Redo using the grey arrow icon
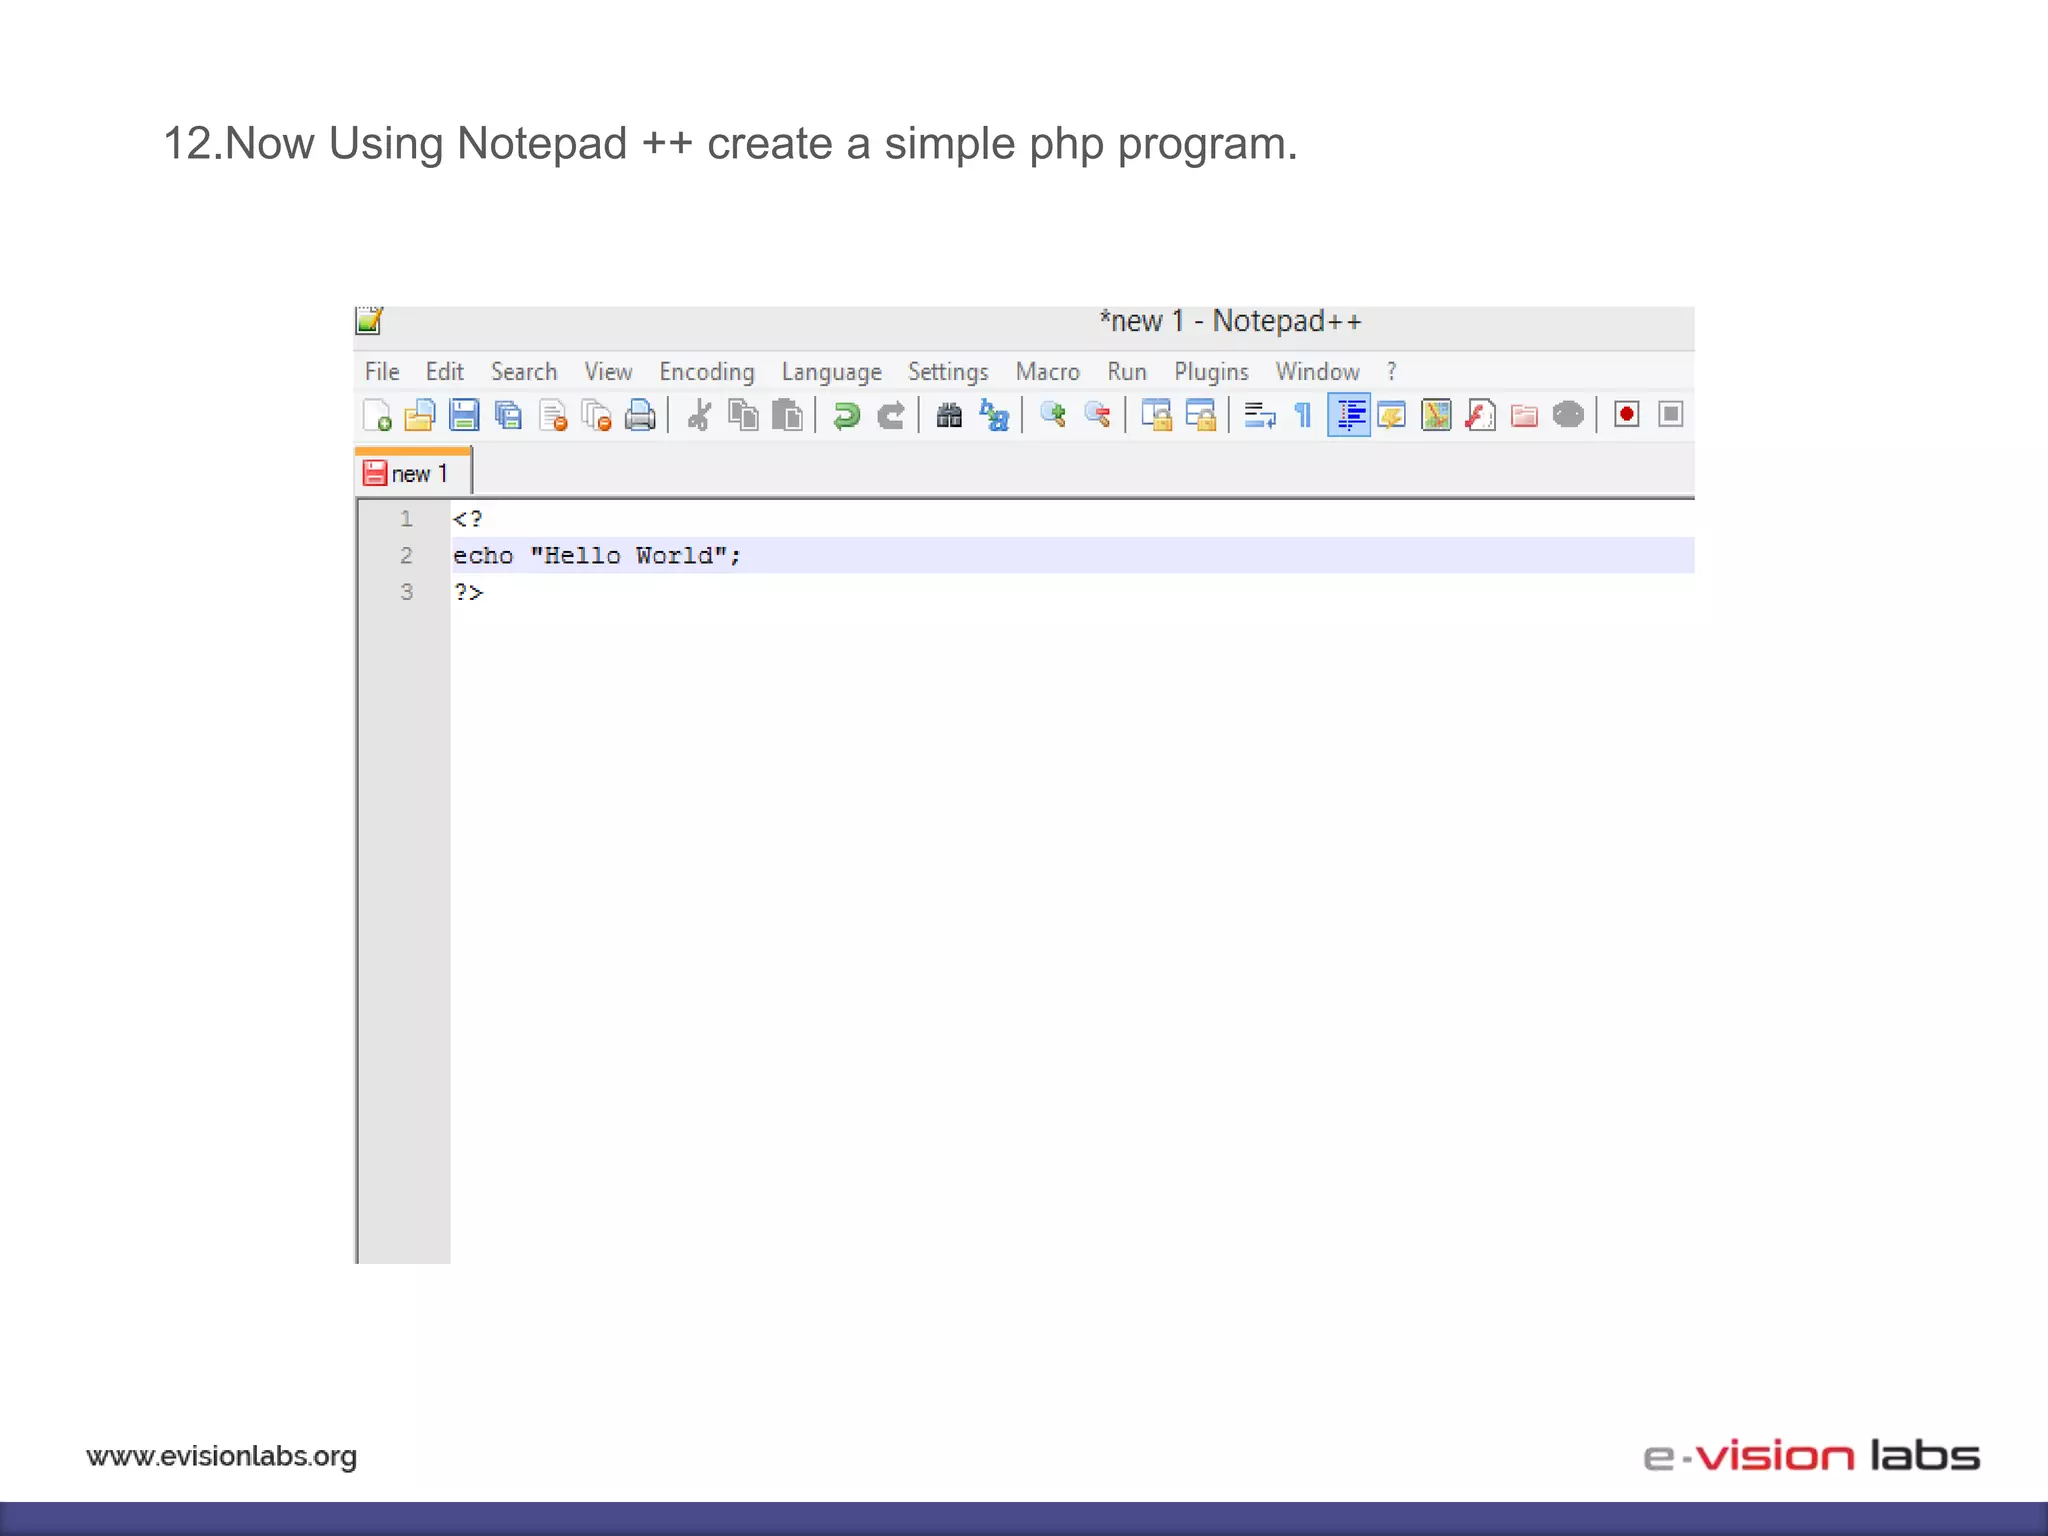The width and height of the screenshot is (2048, 1536). pos(891,415)
